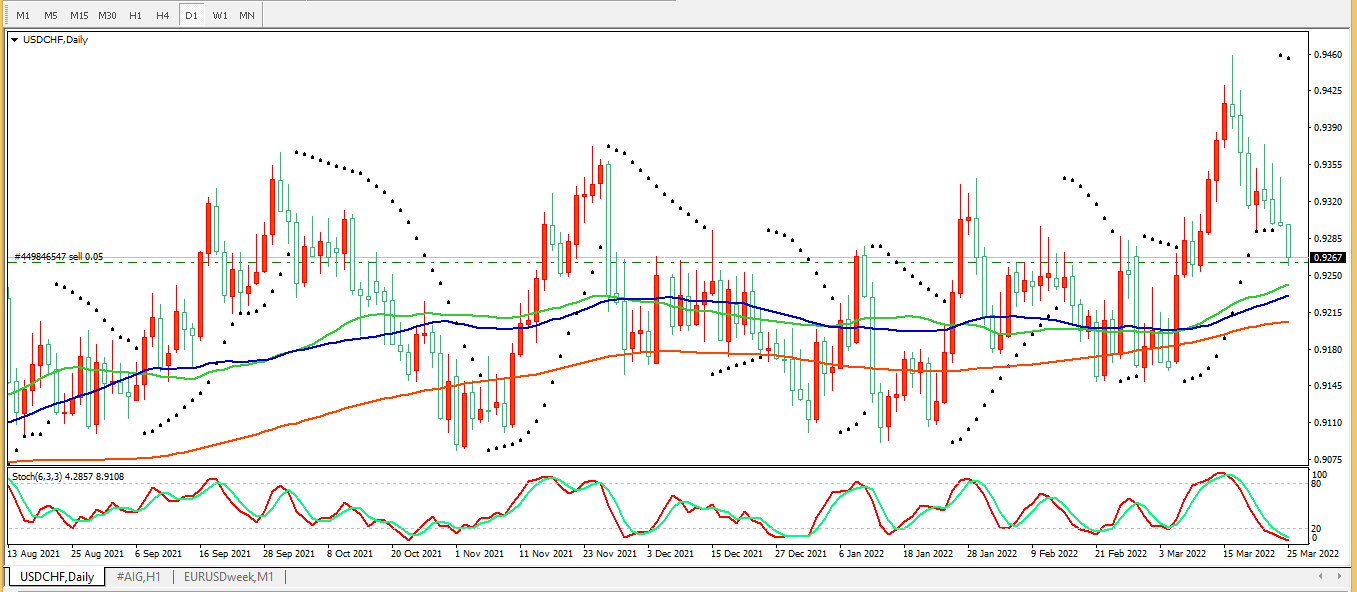Select the M15 timeframe button
The image size is (1357, 592).
[x=79, y=16]
